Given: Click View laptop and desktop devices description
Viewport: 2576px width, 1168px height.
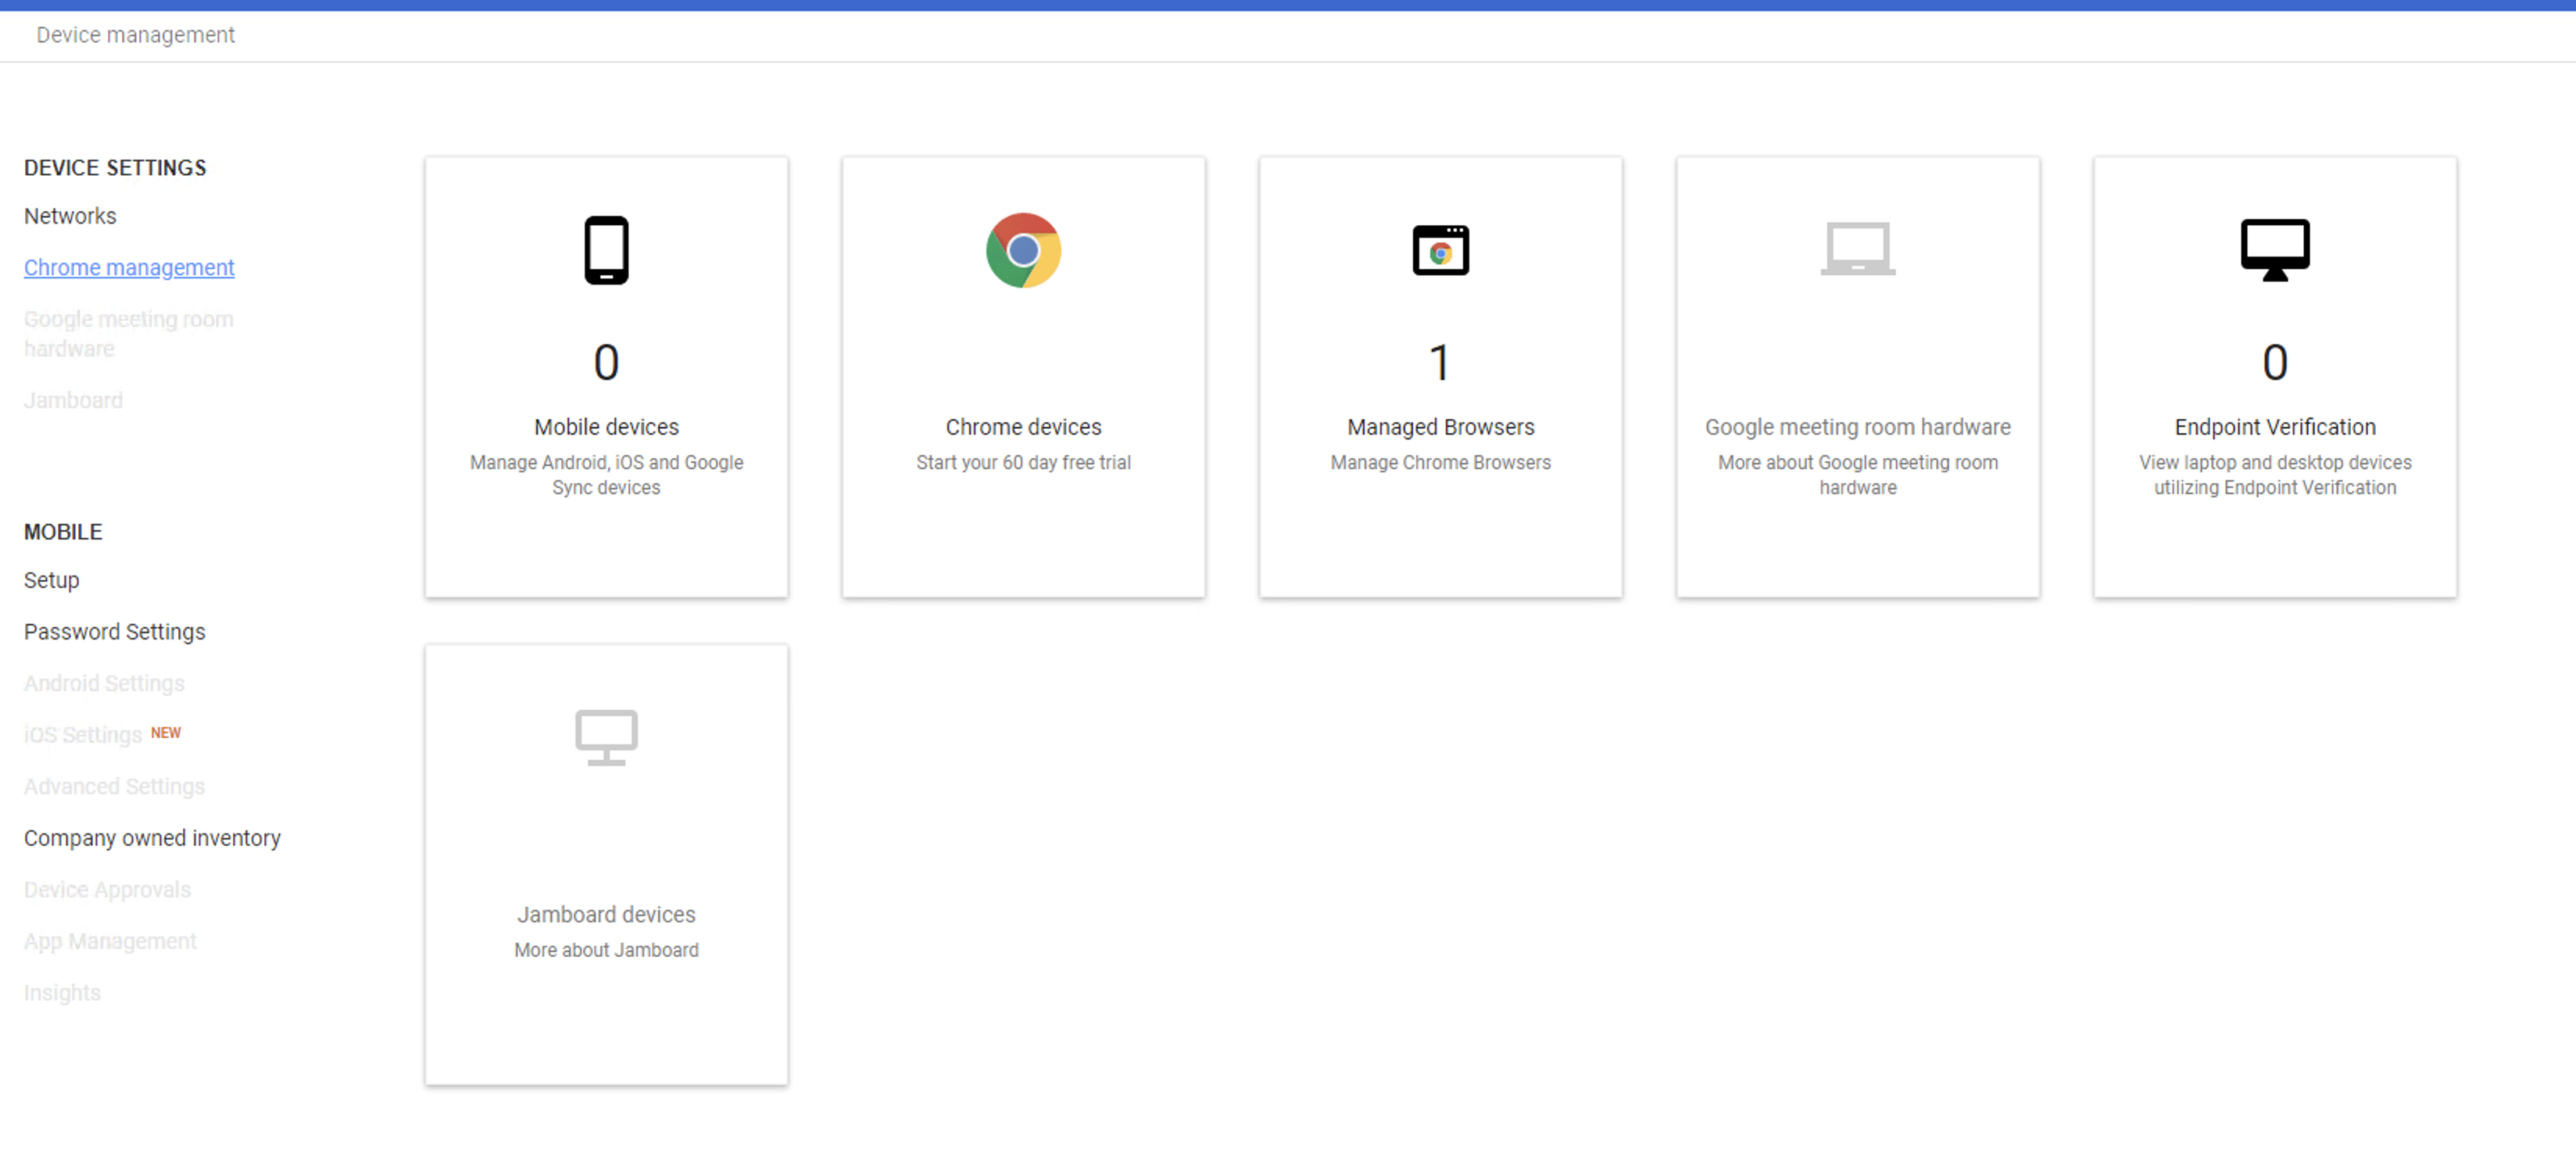Looking at the screenshot, I should coord(2274,475).
